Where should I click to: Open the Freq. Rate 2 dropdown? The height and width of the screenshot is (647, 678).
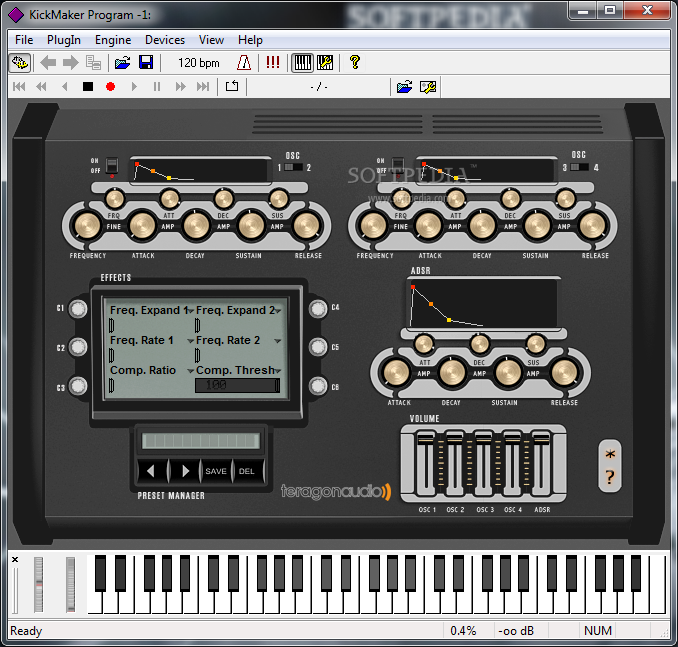[x=278, y=341]
